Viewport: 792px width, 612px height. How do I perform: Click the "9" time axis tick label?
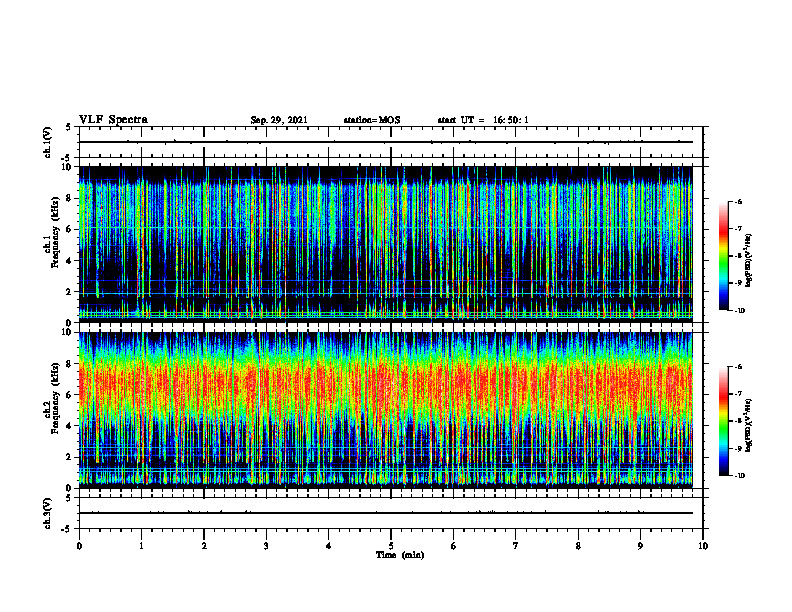tap(640, 546)
